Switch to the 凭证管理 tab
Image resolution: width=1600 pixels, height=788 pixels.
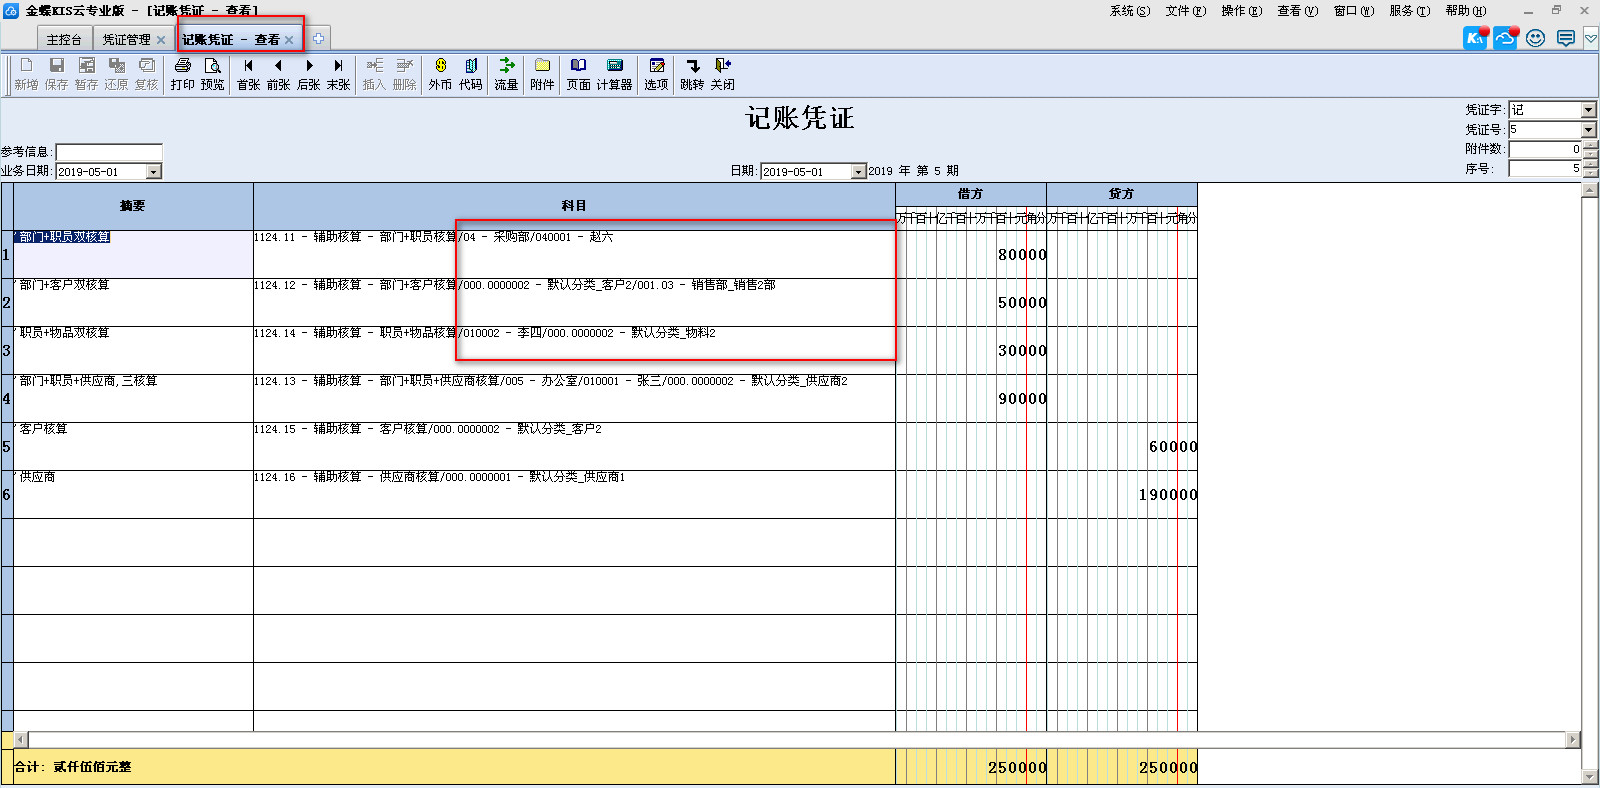[126, 40]
